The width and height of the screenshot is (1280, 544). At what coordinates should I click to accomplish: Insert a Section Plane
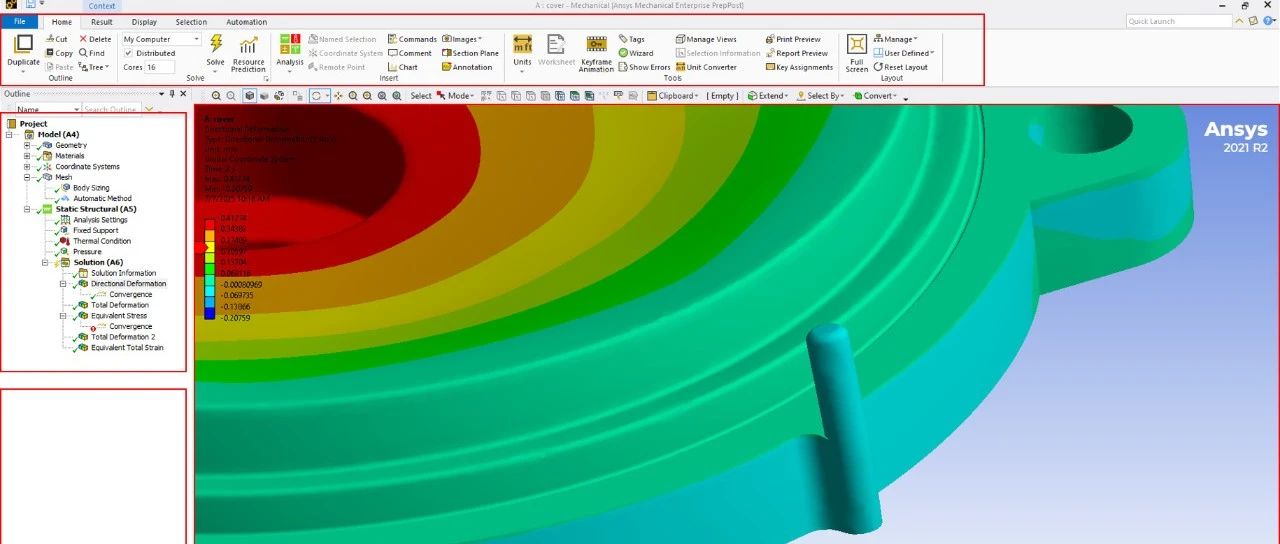(470, 53)
